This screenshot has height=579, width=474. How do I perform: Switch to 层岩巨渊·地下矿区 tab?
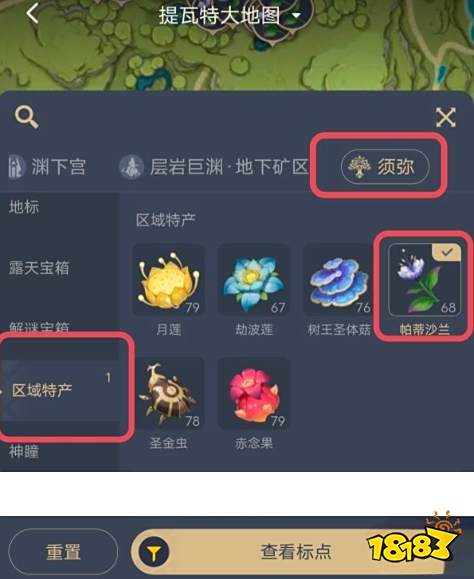214,167
